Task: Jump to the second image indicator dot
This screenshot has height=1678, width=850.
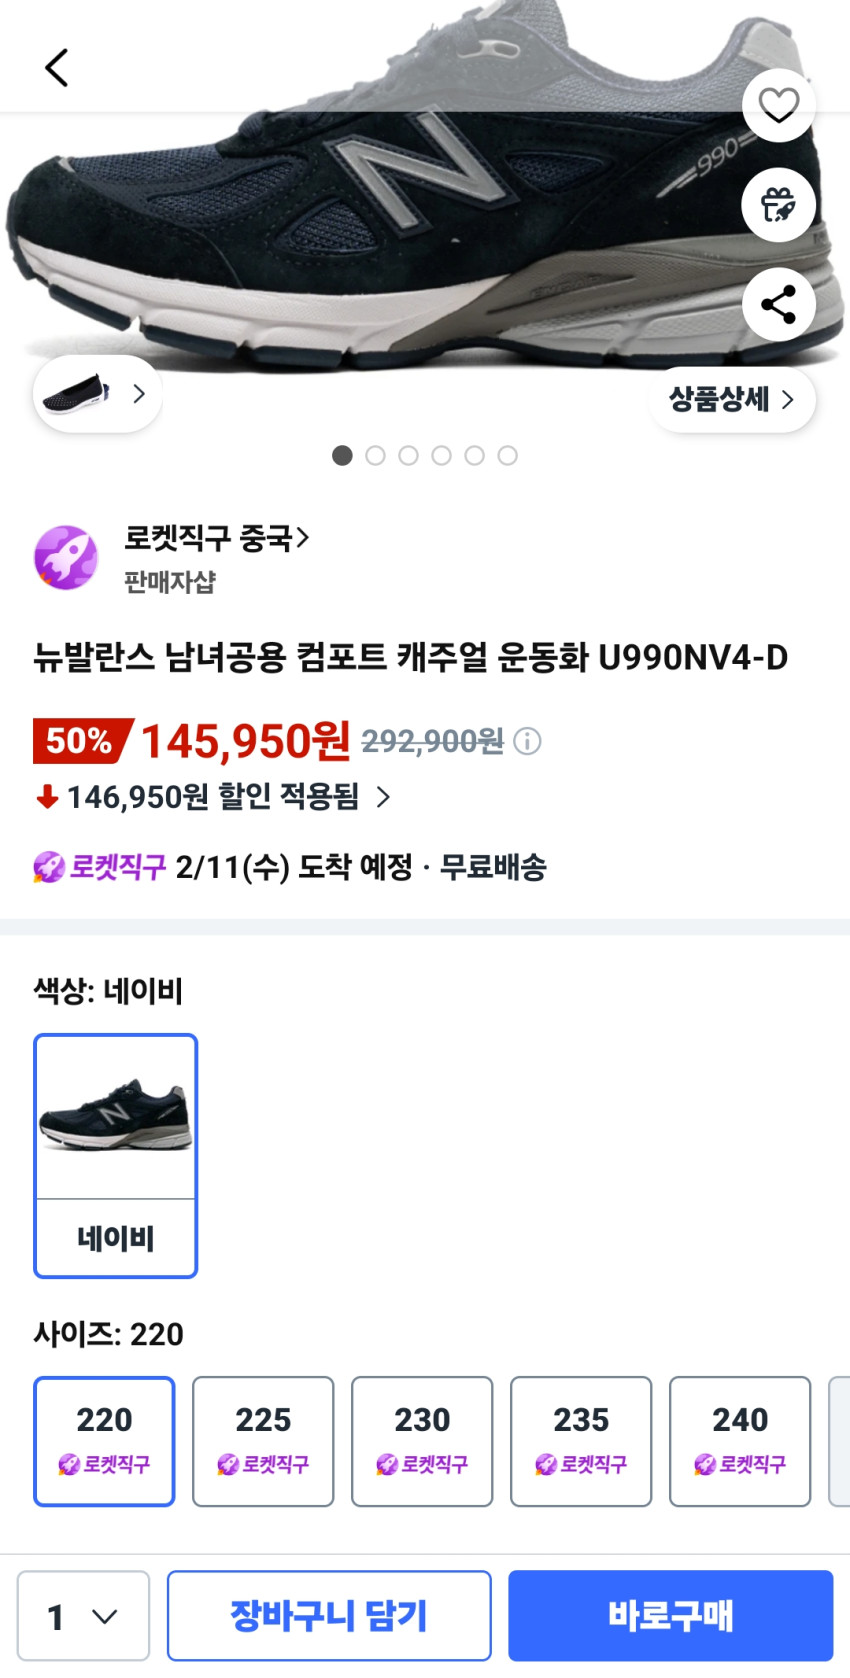Action: point(375,456)
